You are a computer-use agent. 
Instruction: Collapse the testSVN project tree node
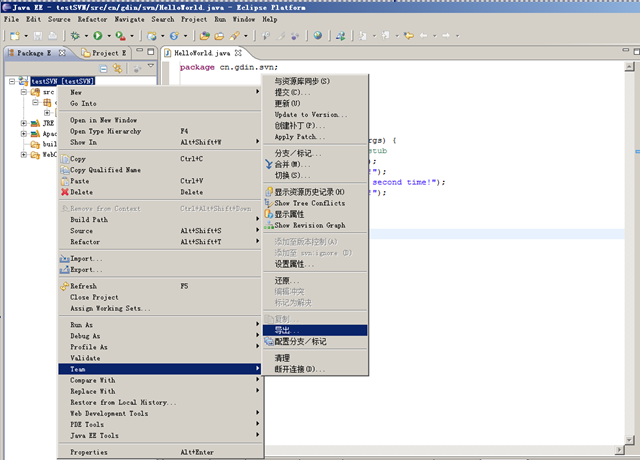12,81
